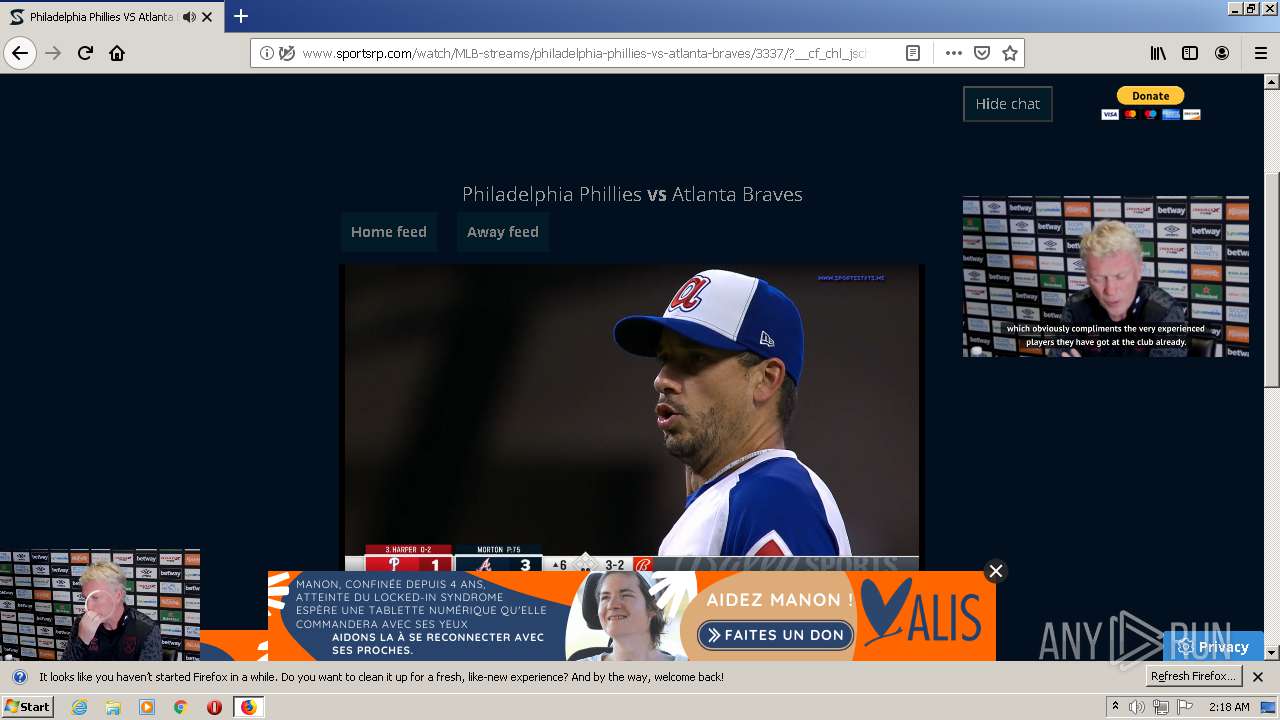Screen dimensions: 1280x720
Task: Close the Philadelphia Phillies VS Atlanta tab
Action: (x=207, y=17)
